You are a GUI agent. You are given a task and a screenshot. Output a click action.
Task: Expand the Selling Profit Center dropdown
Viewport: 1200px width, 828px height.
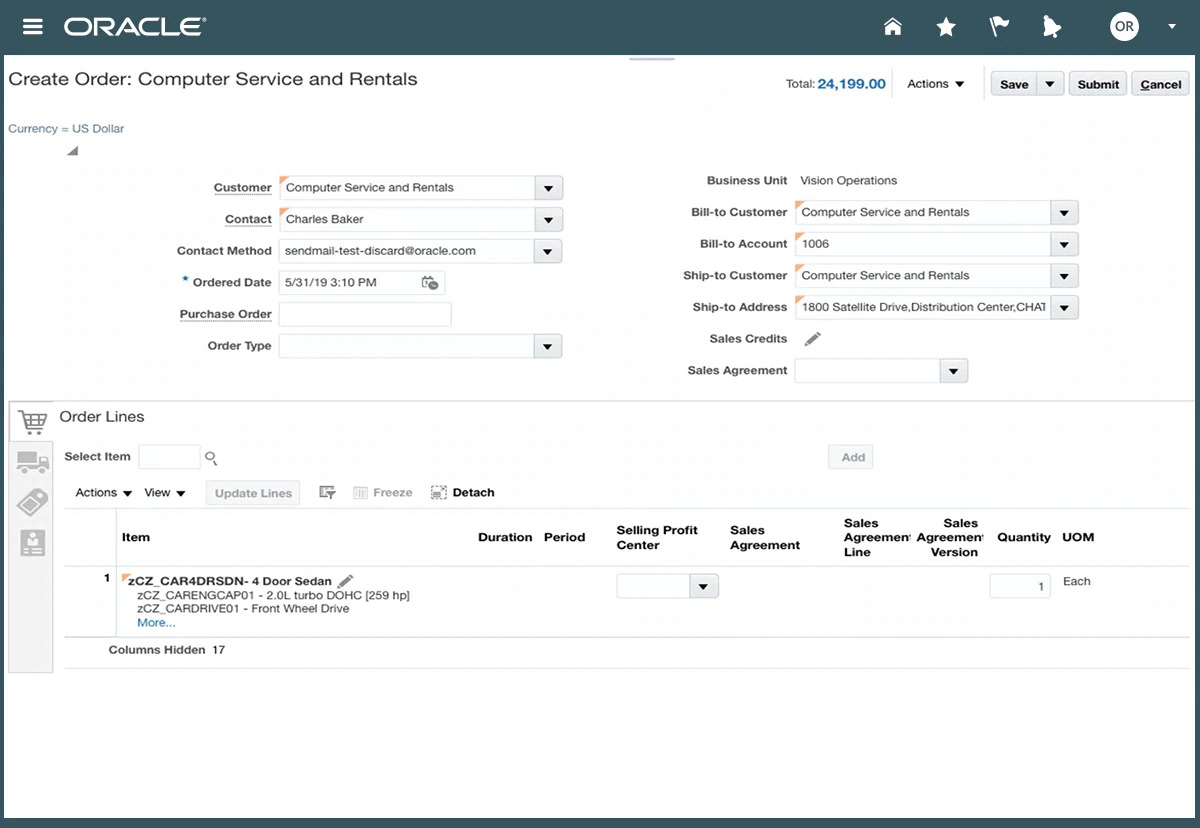704,587
